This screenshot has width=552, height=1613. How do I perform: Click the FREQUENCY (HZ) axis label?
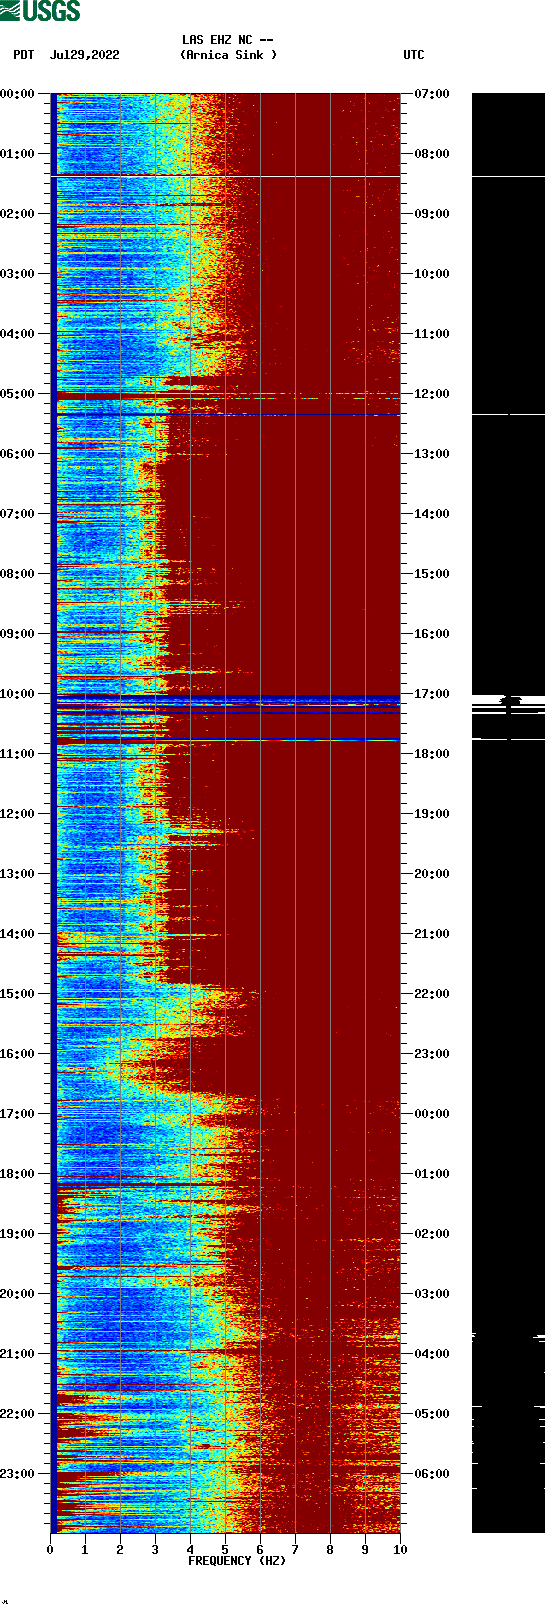click(x=237, y=1560)
